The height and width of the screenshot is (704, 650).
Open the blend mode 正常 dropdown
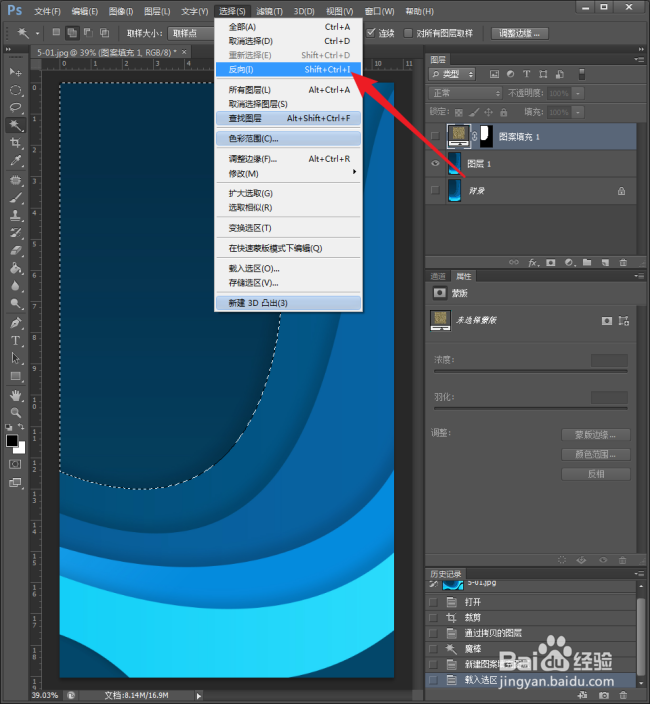pos(465,93)
